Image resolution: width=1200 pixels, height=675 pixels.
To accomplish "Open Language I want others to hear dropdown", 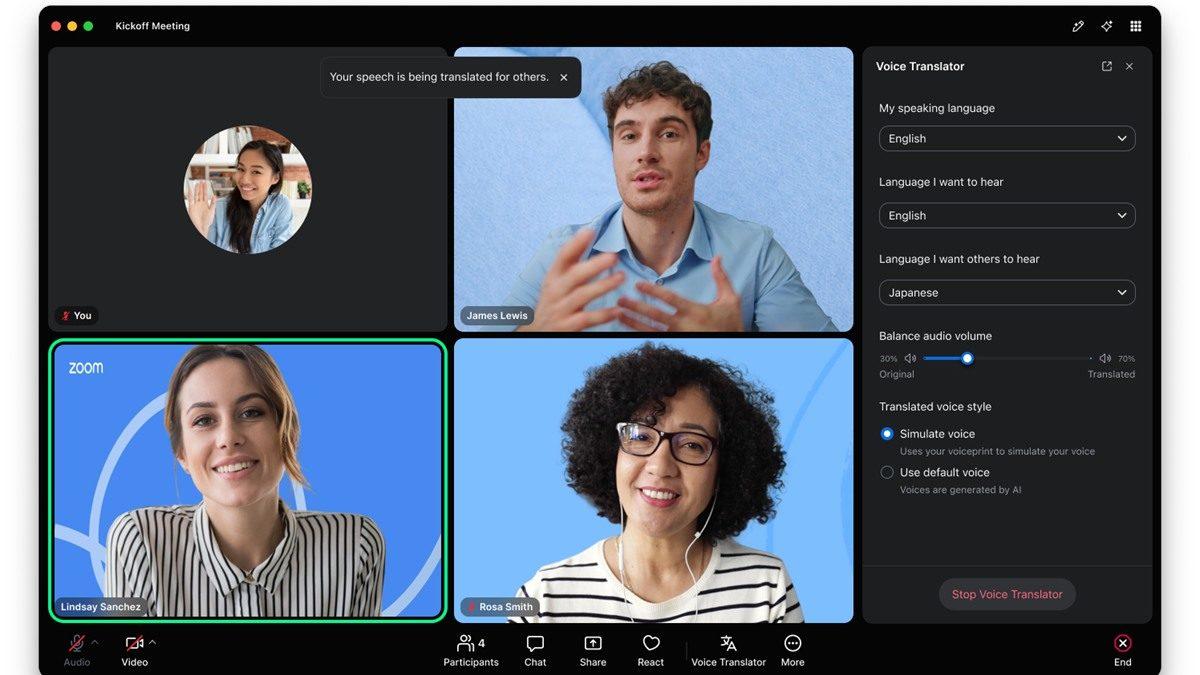I will 1007,293.
